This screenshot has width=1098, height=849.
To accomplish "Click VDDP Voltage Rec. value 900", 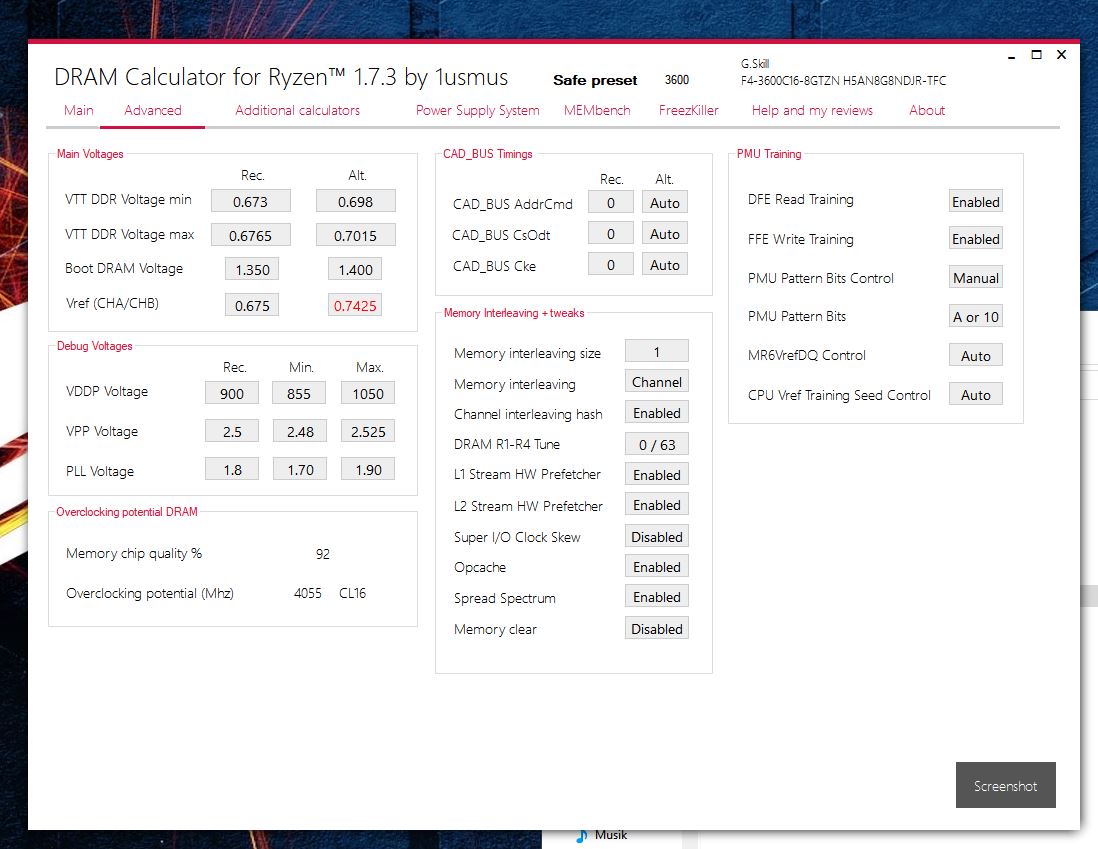I will (232, 393).
